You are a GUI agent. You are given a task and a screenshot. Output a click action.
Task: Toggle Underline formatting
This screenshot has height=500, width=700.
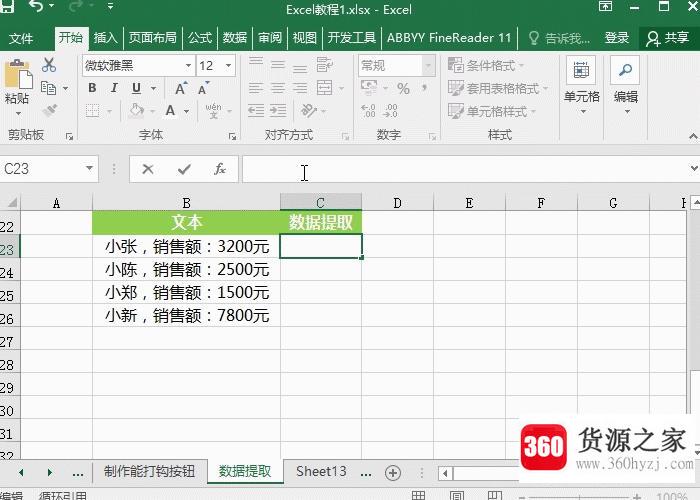137,88
